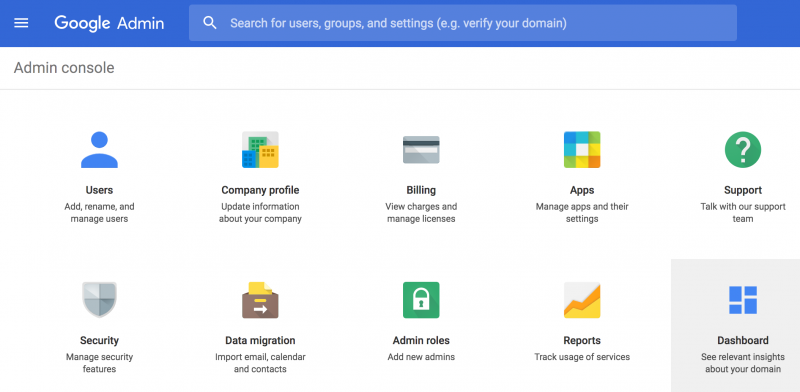Image resolution: width=800 pixels, height=392 pixels.
Task: Click the Reports title
Action: tap(582, 340)
